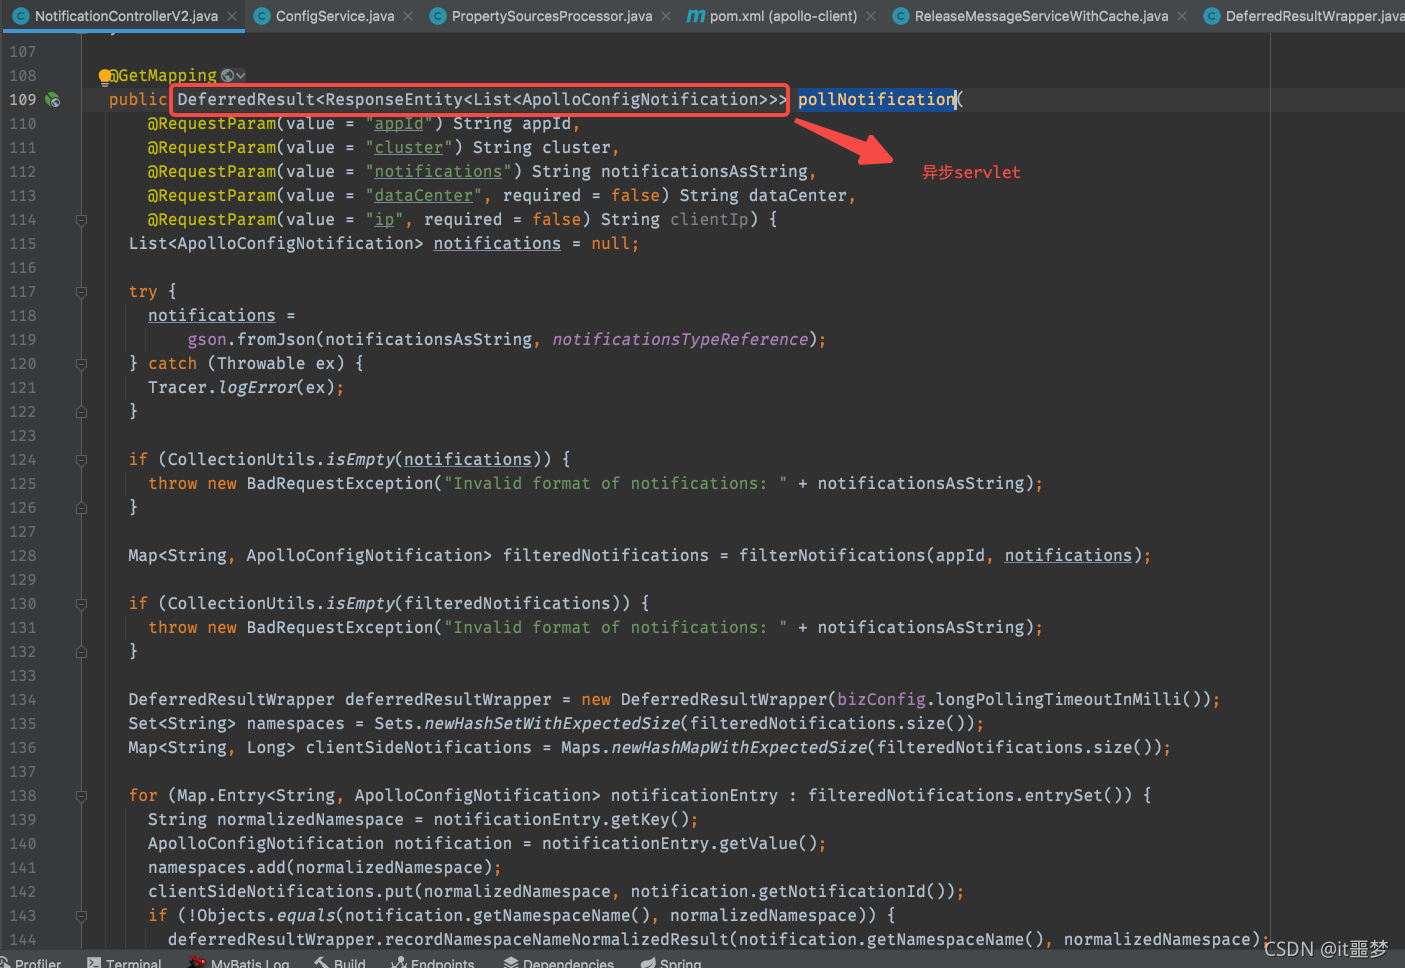Open Dependencies tool window
The width and height of the screenshot is (1405, 968).
tap(559, 963)
